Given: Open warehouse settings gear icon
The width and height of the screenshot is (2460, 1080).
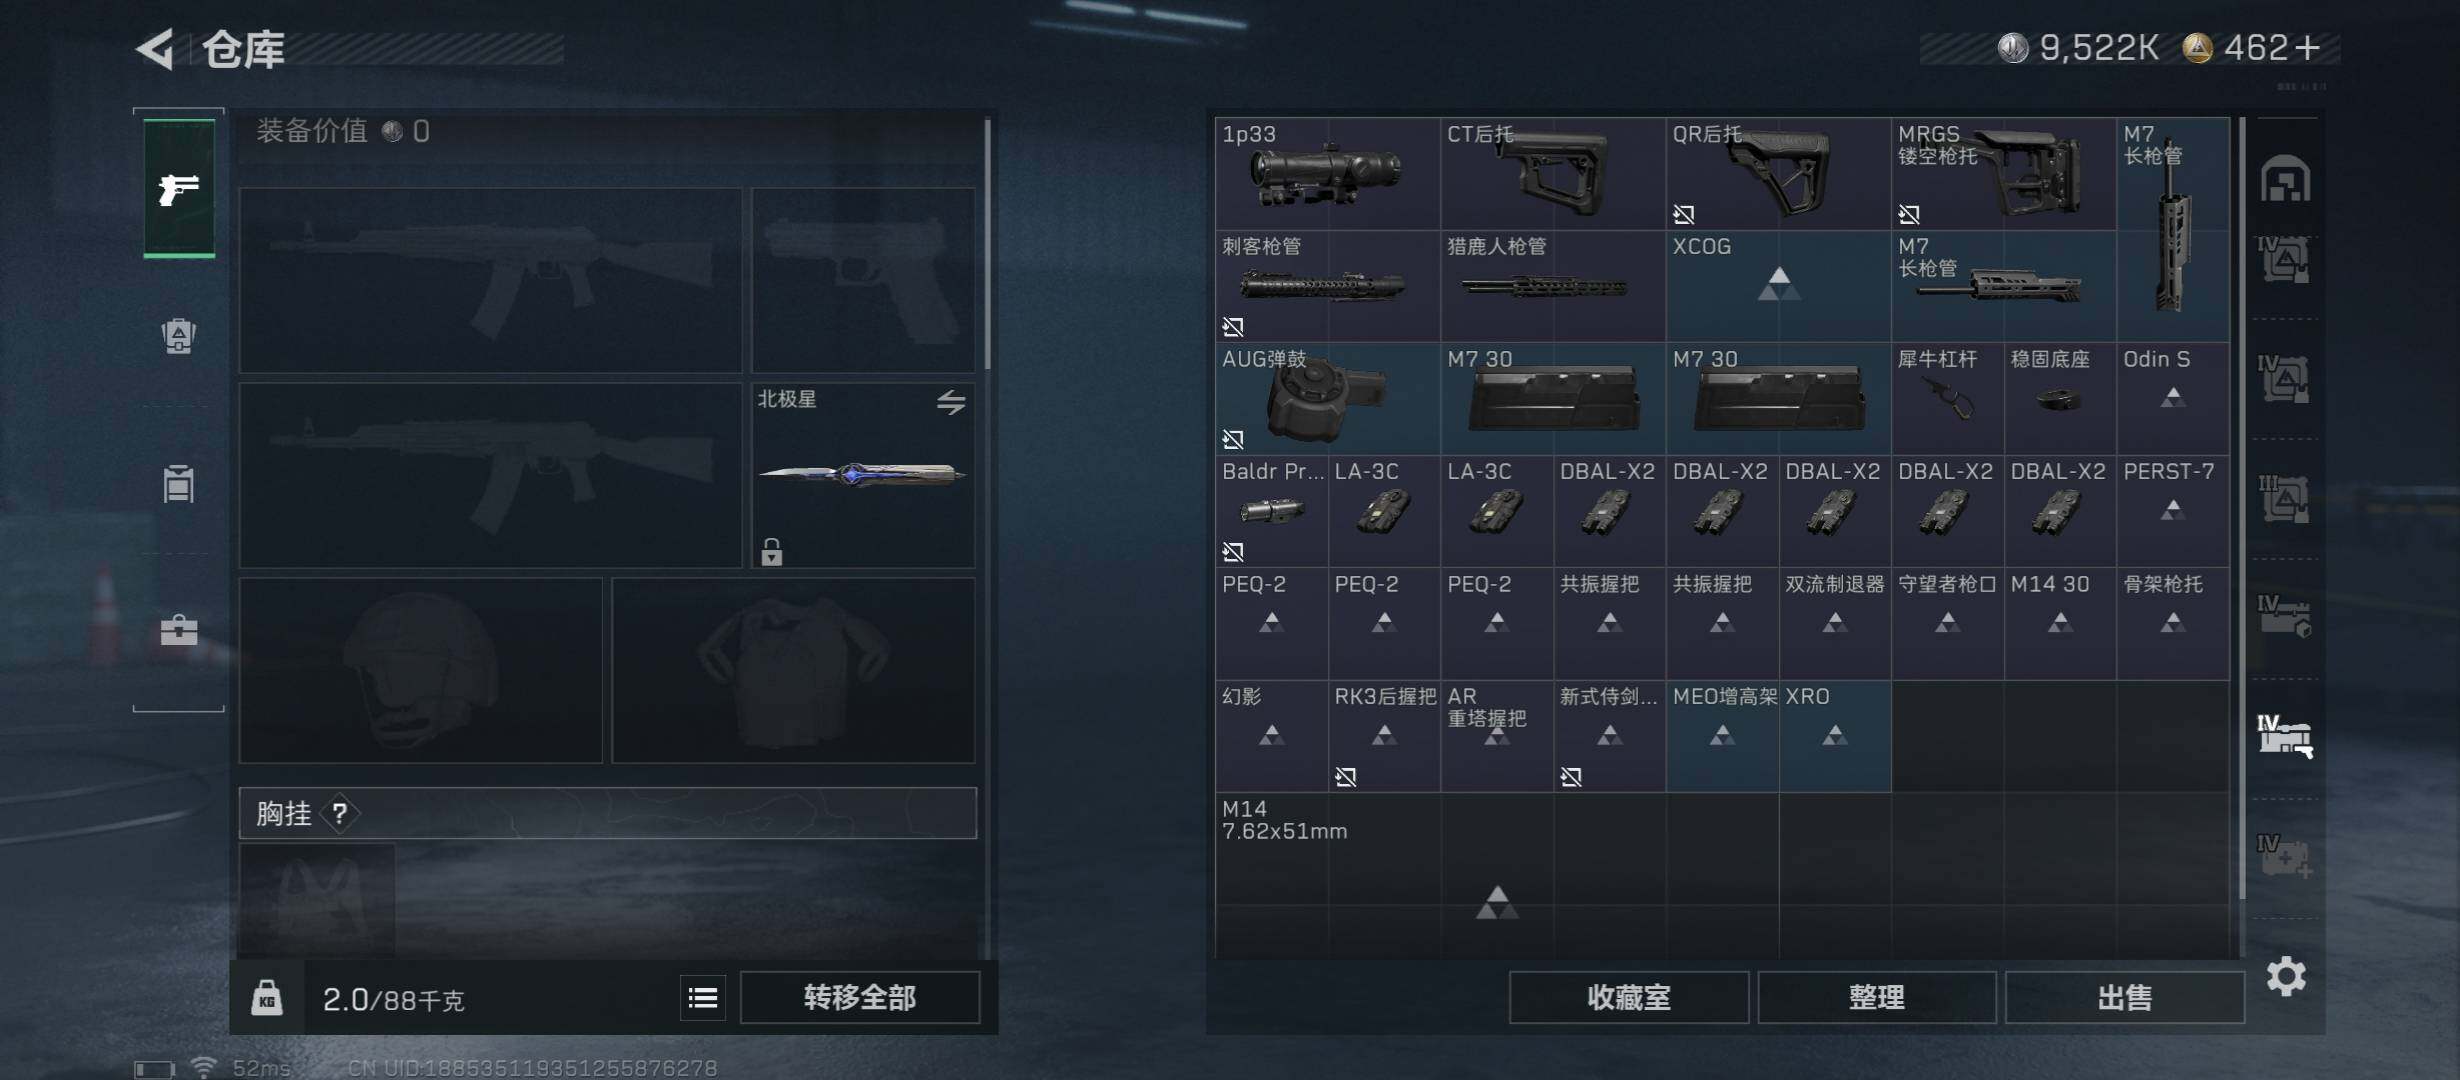Looking at the screenshot, I should (x=2286, y=976).
